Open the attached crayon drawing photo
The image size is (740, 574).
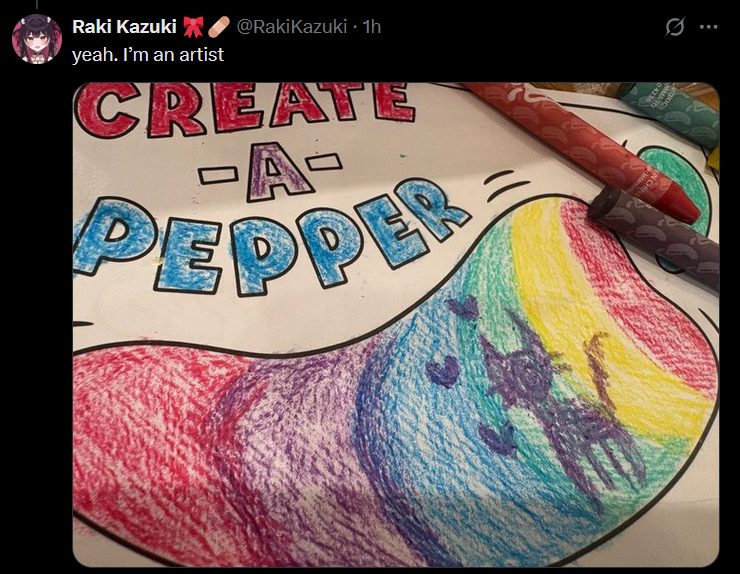pos(396,325)
